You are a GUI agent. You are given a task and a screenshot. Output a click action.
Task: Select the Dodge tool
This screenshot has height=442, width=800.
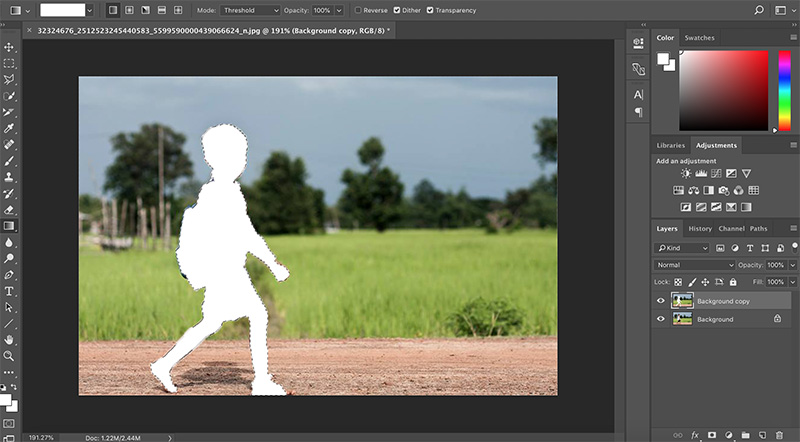(x=9, y=258)
